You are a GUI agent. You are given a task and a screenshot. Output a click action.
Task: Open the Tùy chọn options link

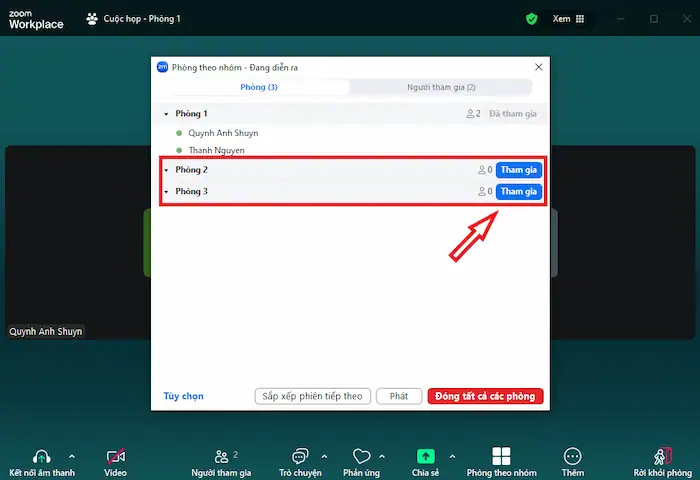pos(184,396)
